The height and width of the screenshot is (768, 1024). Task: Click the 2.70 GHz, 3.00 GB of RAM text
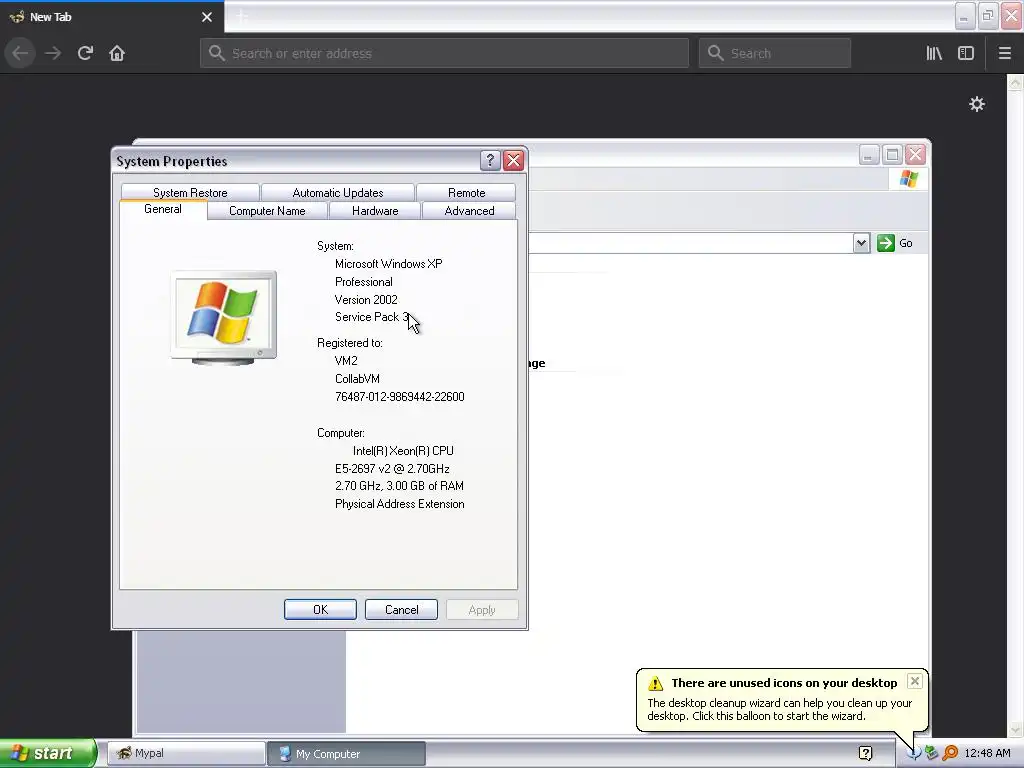point(399,486)
